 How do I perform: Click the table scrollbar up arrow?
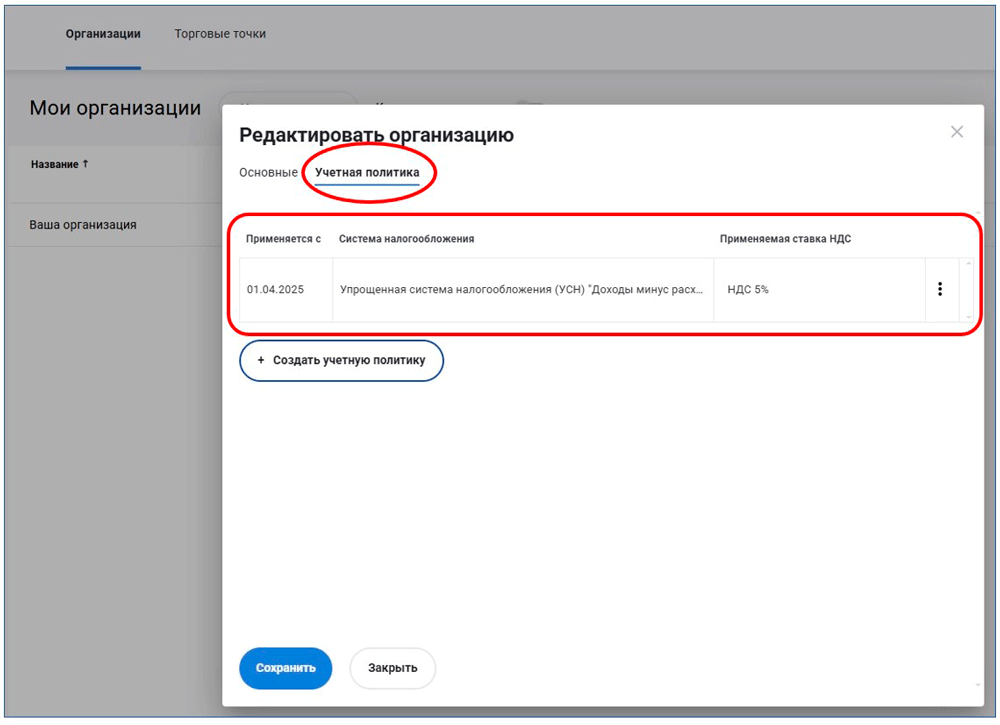click(x=967, y=264)
